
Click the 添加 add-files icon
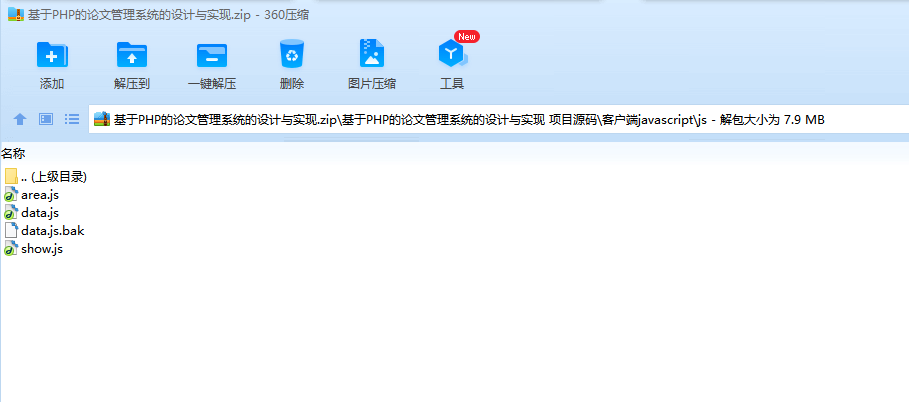(x=52, y=55)
